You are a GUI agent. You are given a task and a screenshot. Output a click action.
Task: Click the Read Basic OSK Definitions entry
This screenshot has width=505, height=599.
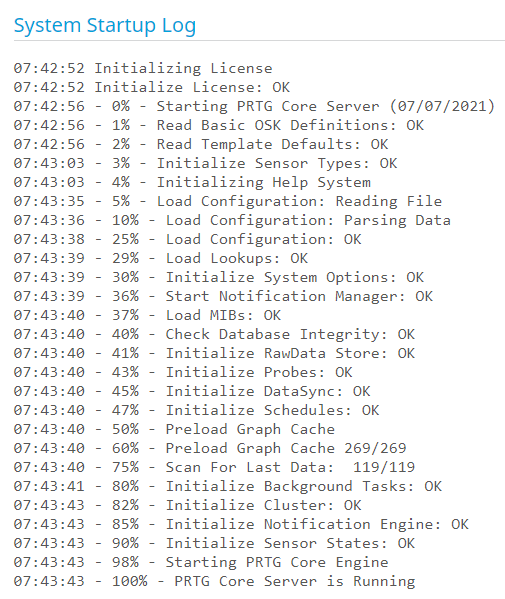tap(219, 125)
